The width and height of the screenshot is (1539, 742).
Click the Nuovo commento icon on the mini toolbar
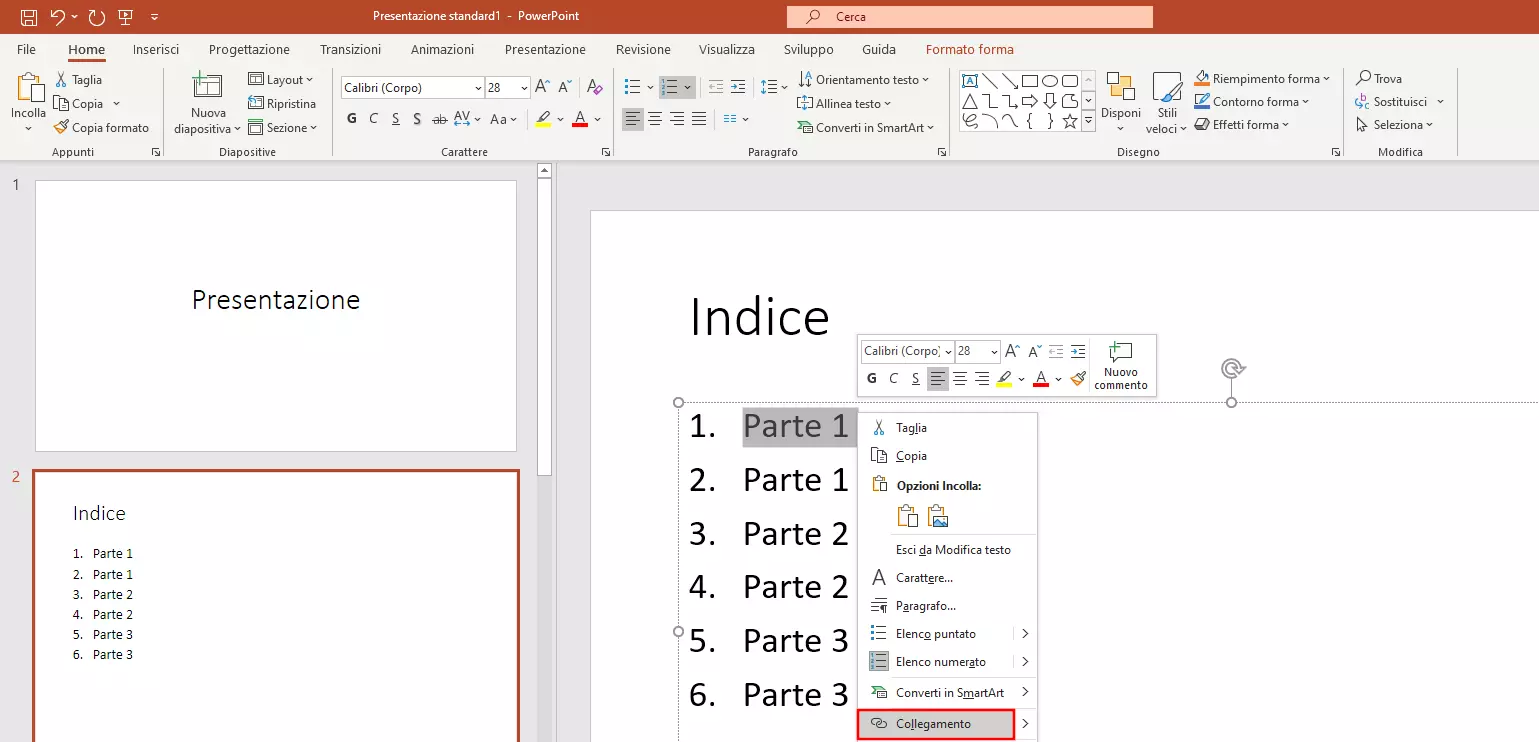click(1121, 353)
